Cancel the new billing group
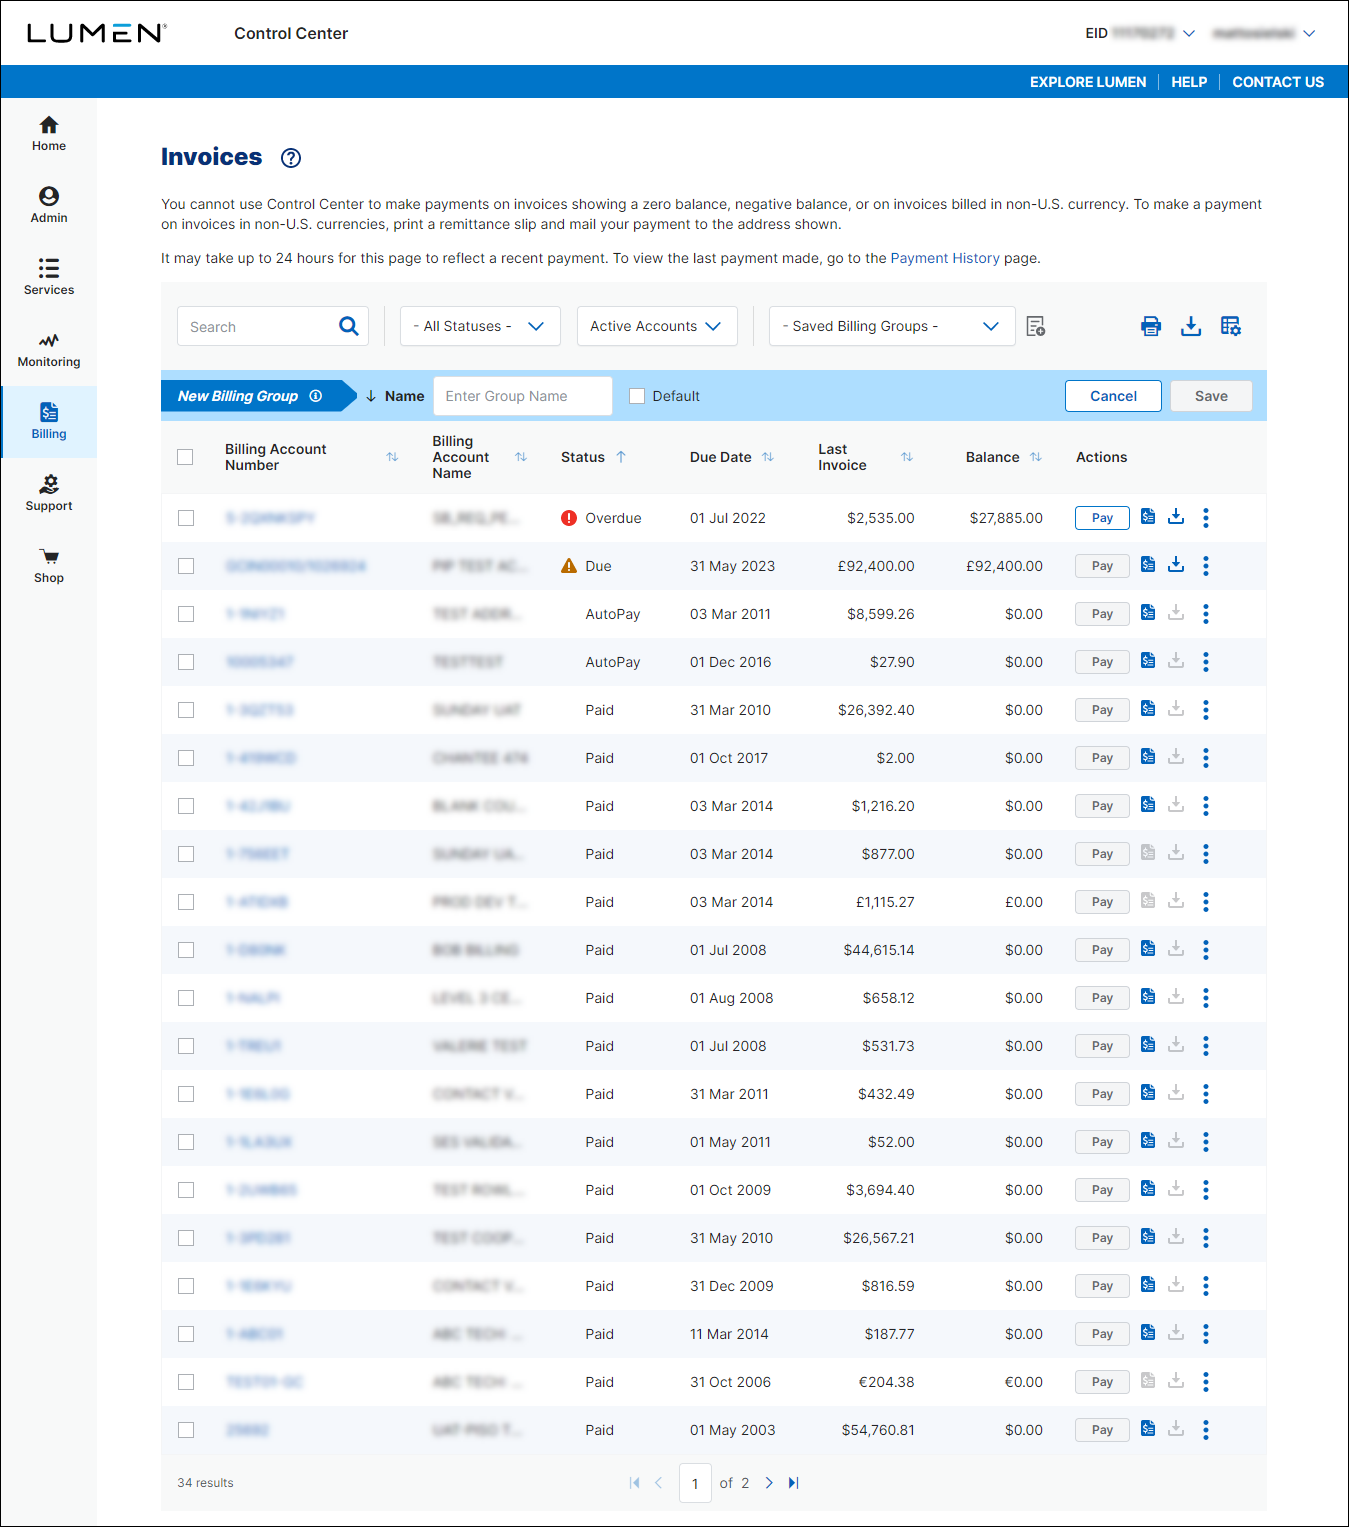Image resolution: width=1349 pixels, height=1527 pixels. (1113, 396)
